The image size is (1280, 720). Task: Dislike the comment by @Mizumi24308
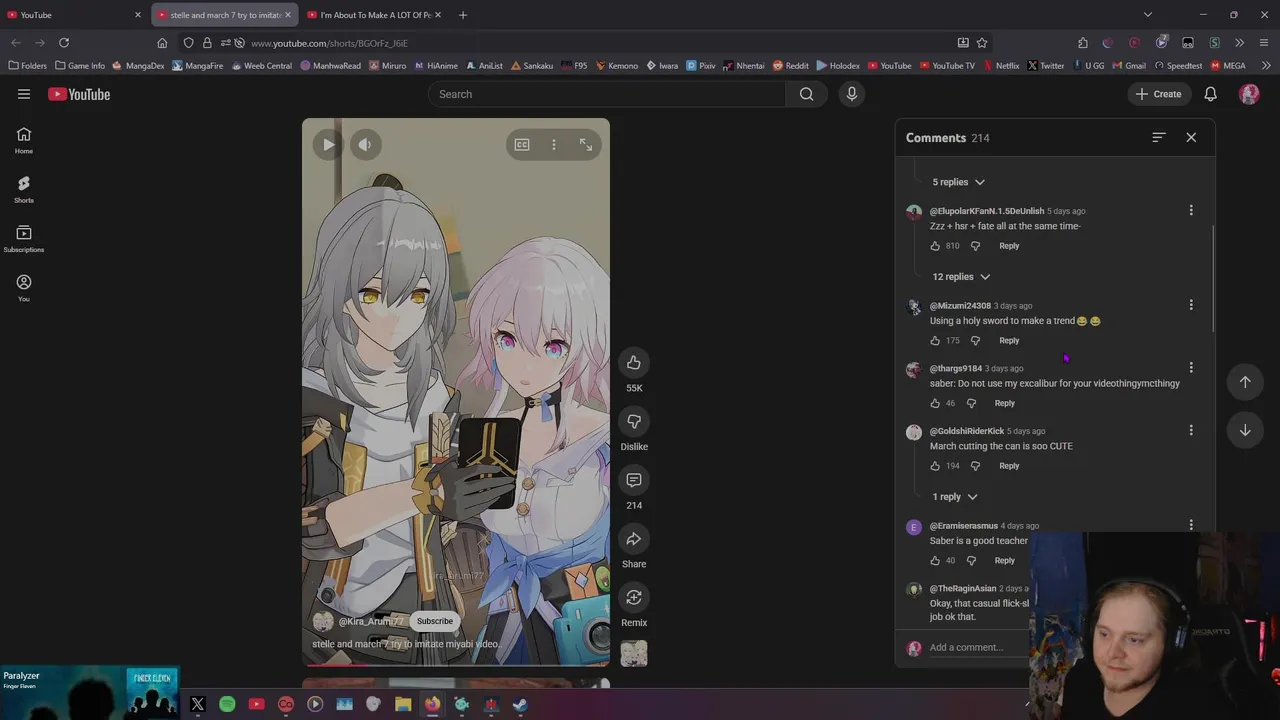975,341
